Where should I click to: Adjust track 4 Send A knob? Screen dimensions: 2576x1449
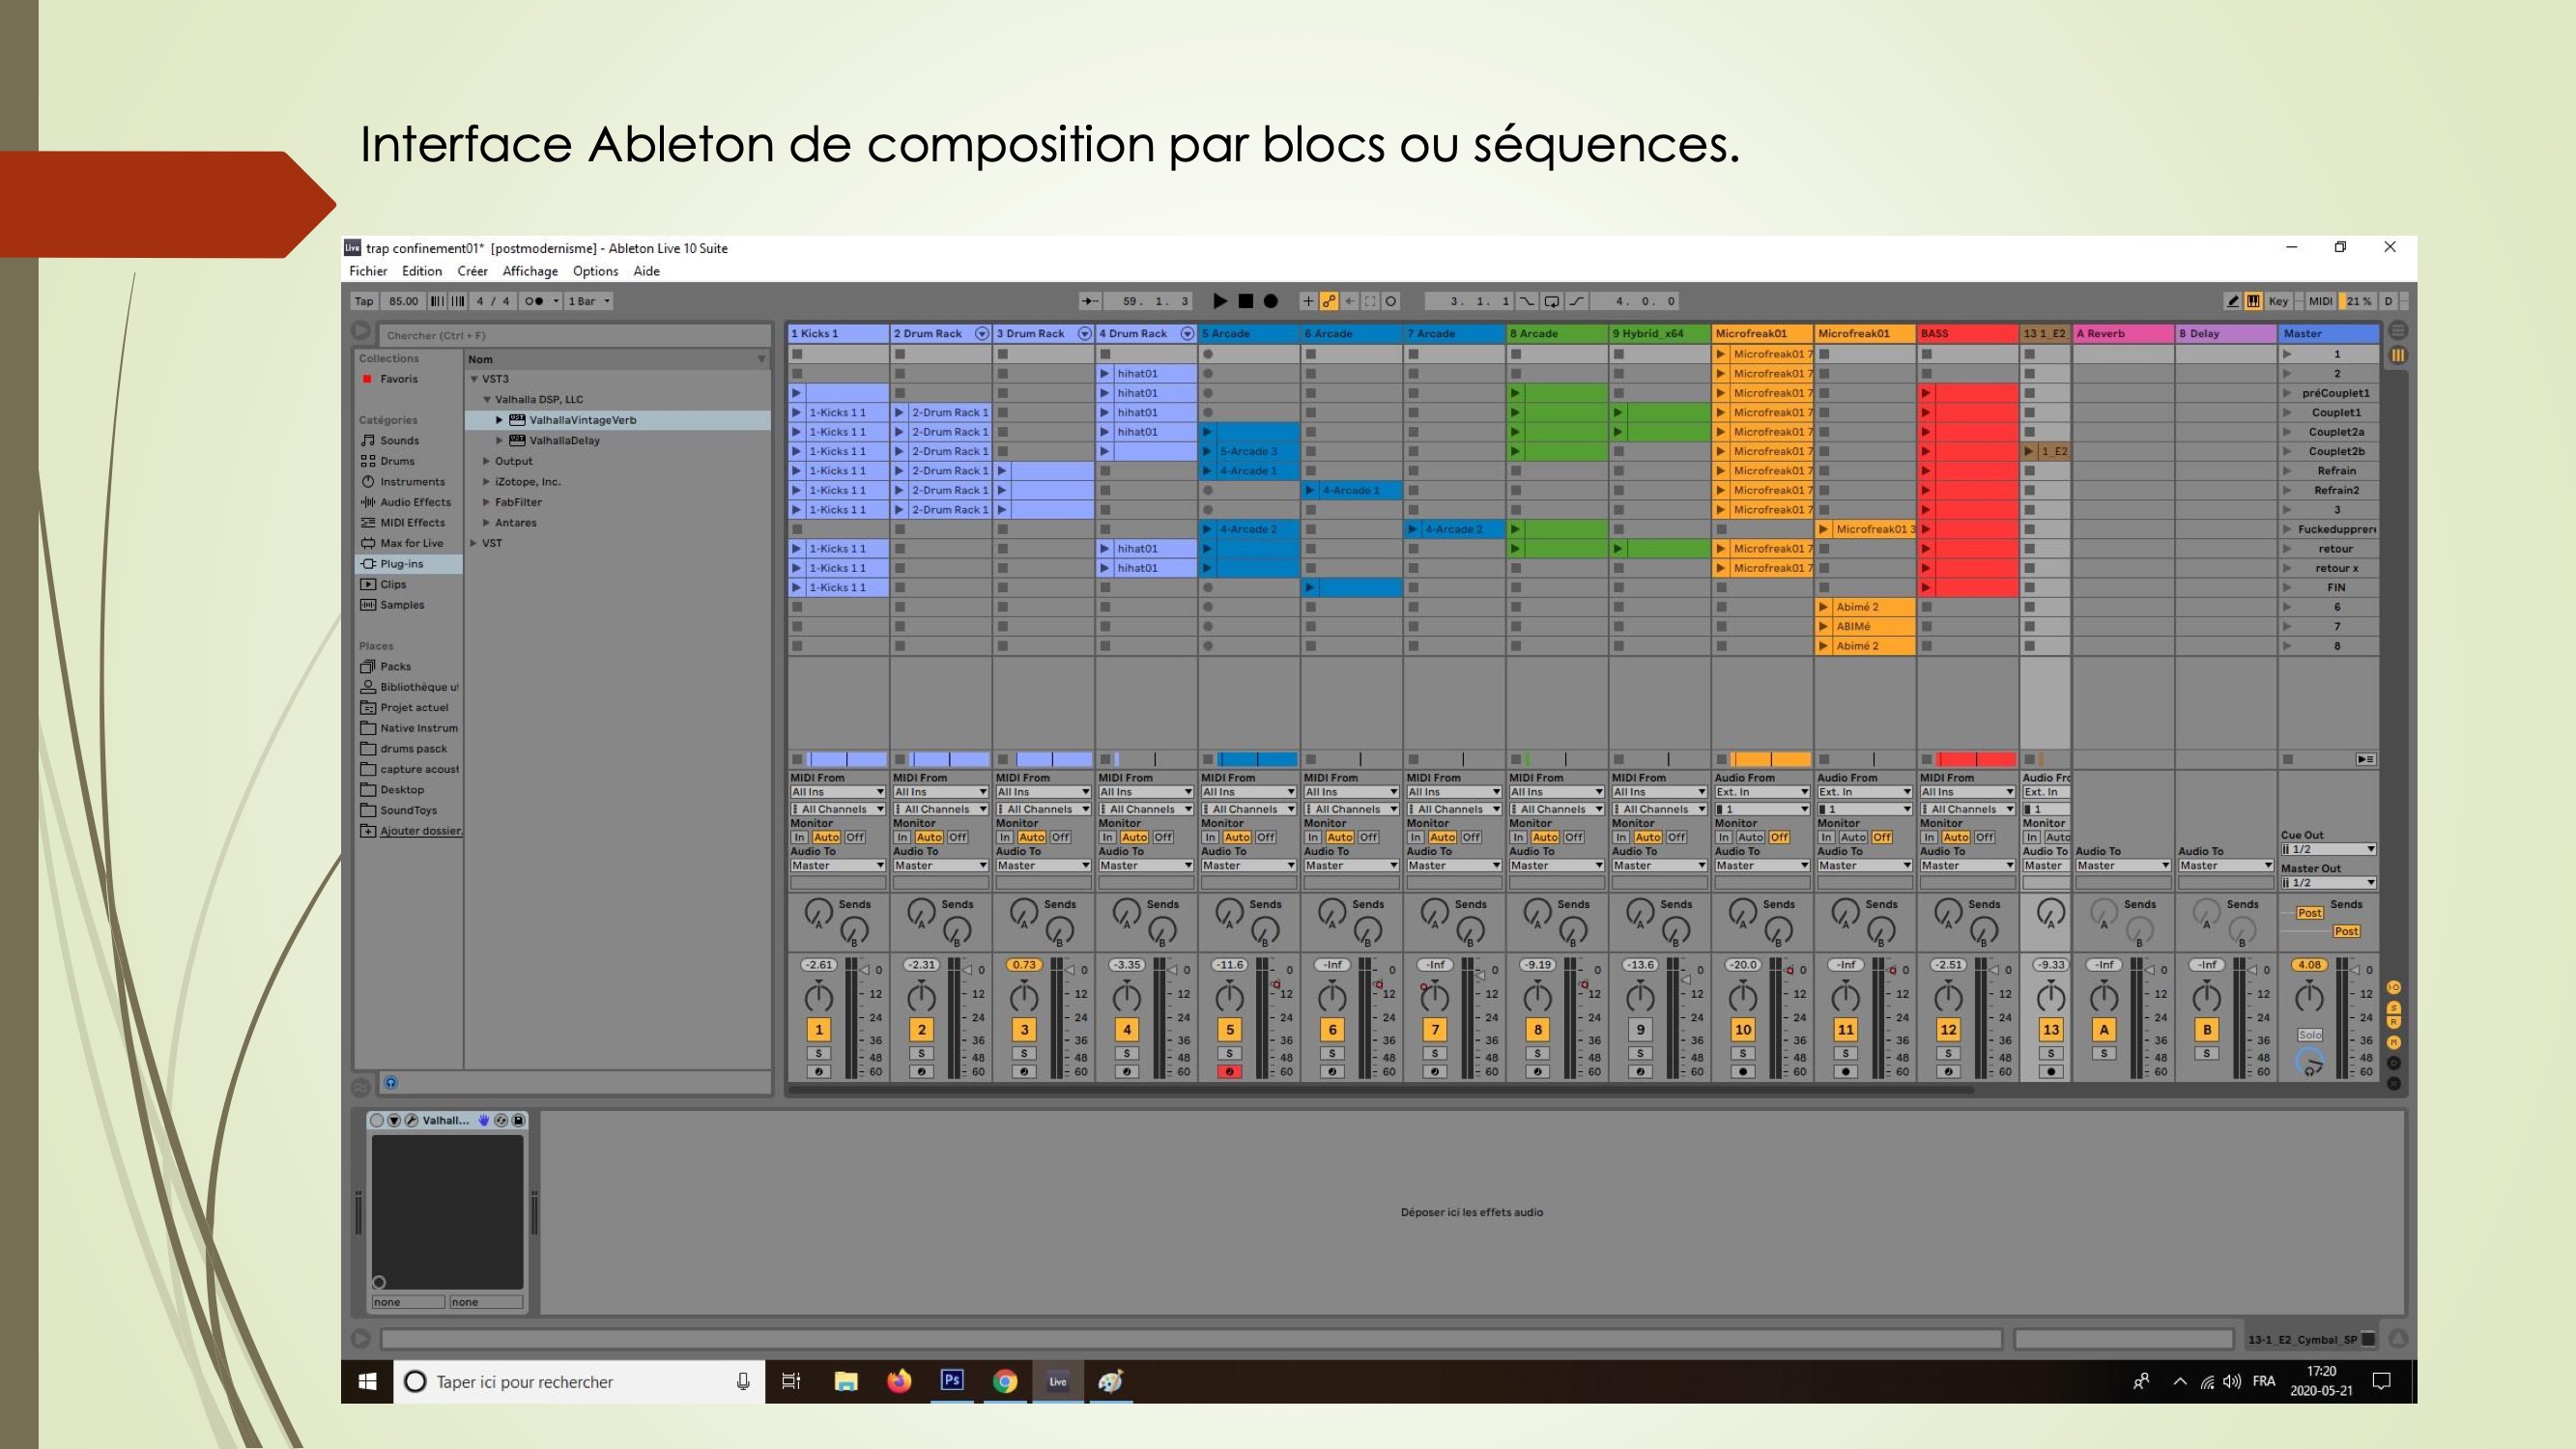point(1127,912)
